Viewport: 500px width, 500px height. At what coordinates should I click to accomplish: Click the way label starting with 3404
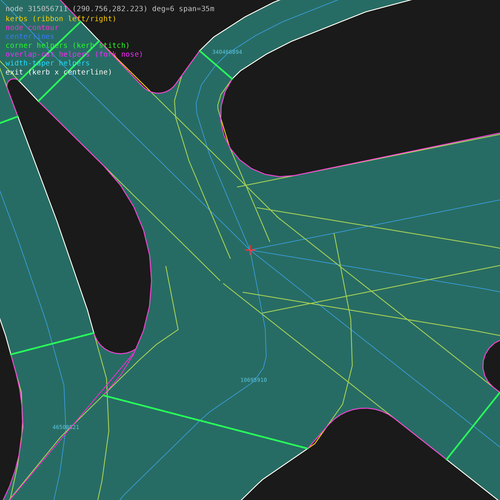227,52
